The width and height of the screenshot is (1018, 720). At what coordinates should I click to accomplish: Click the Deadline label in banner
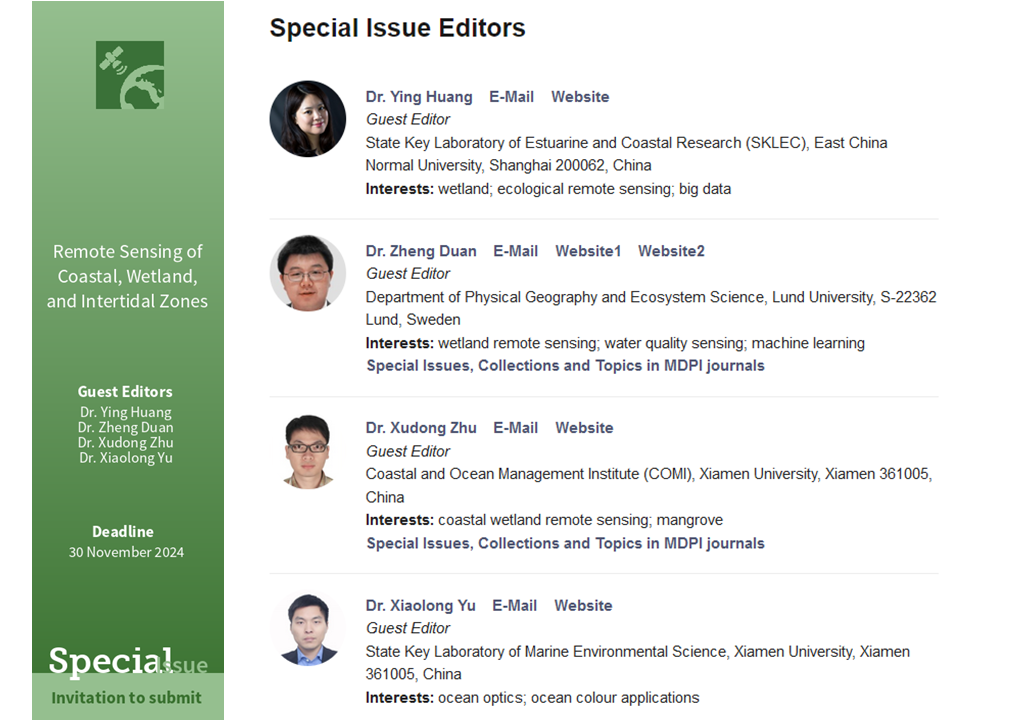tap(123, 532)
